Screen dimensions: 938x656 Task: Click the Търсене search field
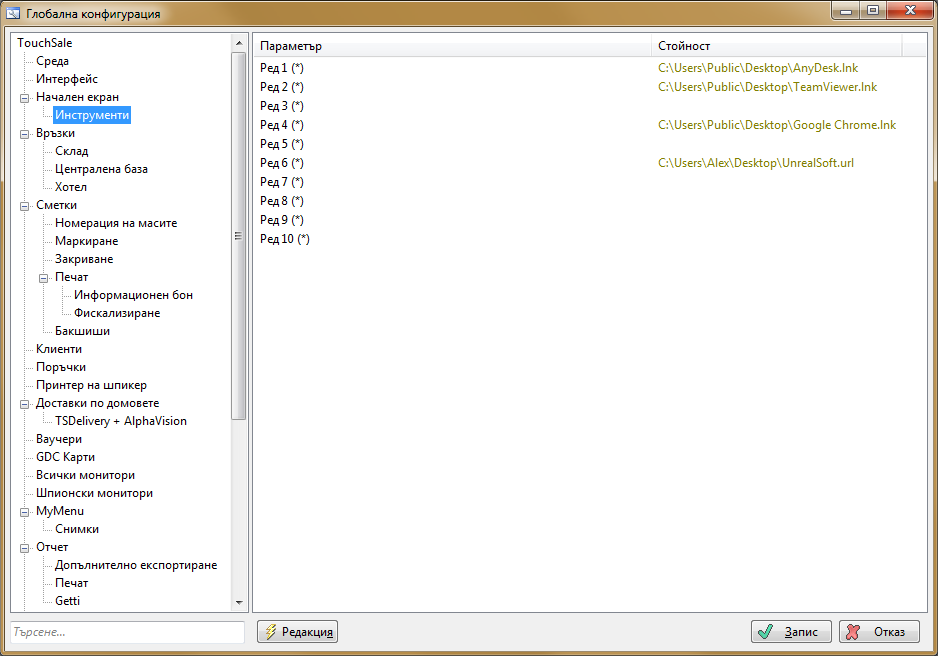[127, 632]
